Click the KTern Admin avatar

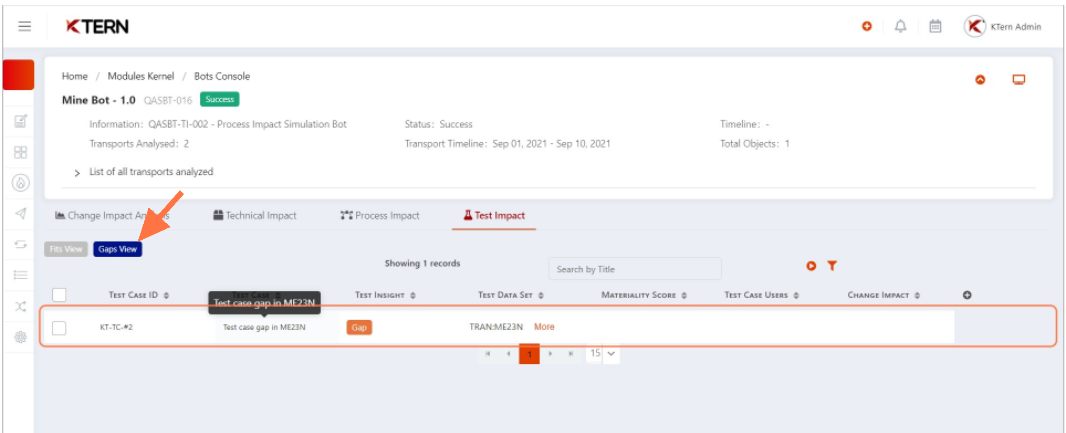[975, 27]
